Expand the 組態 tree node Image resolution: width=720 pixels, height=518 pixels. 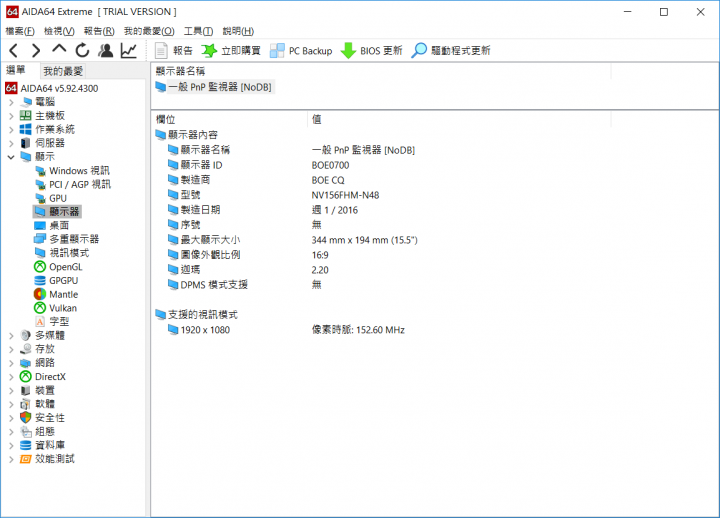pyautogui.click(x=11, y=432)
